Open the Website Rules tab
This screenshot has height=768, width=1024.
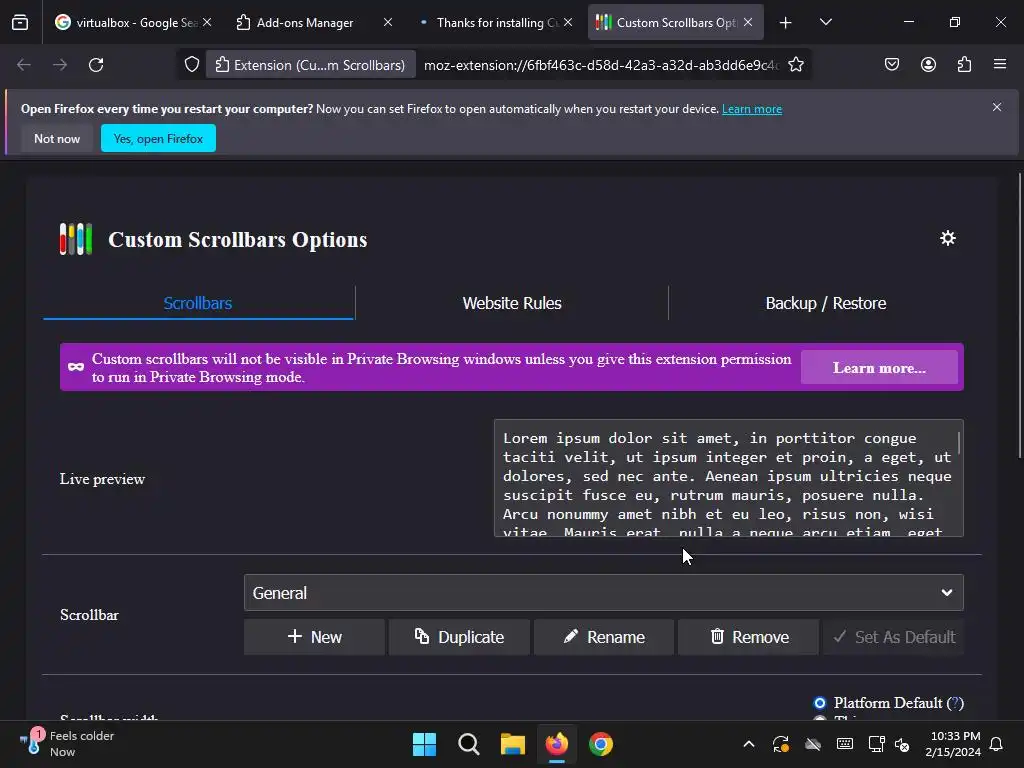(x=512, y=303)
